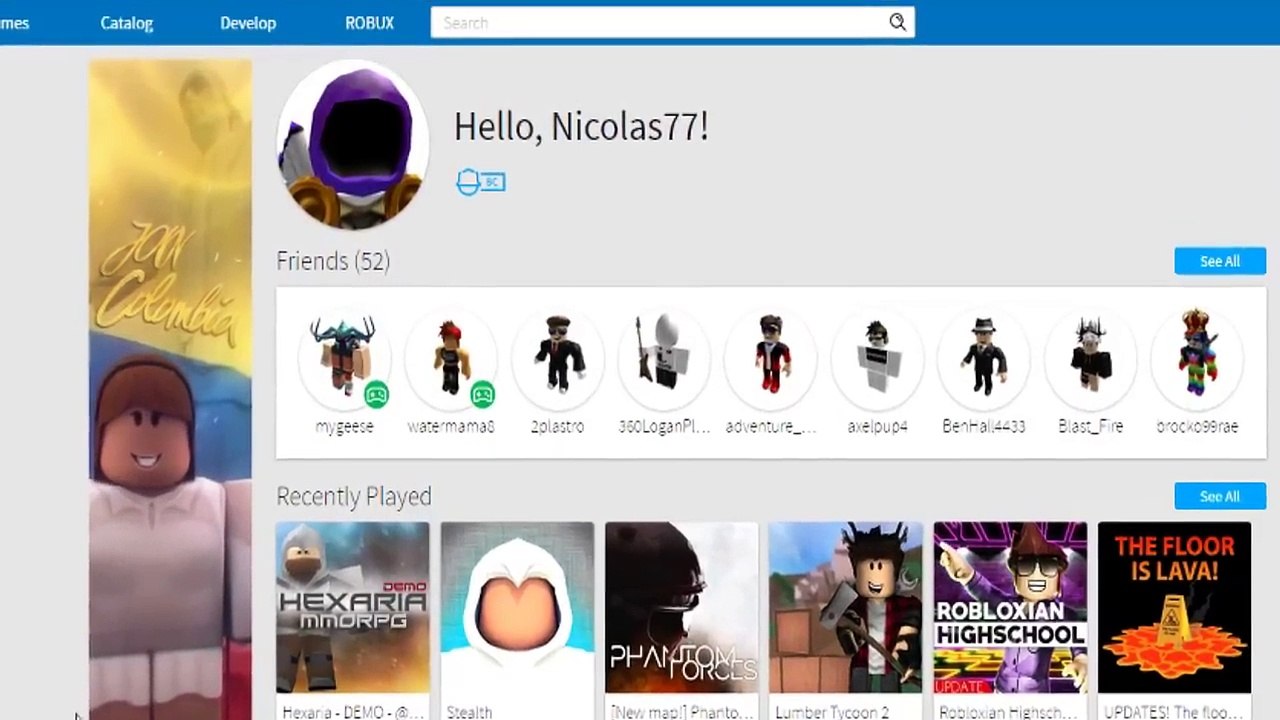This screenshot has width=1280, height=720.
Task: Open the Robloxian Highschool game thumbnail
Action: [1010, 607]
